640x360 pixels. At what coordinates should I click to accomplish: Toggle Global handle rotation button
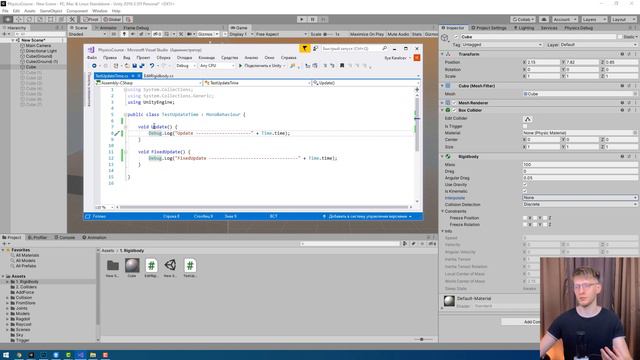112,19
